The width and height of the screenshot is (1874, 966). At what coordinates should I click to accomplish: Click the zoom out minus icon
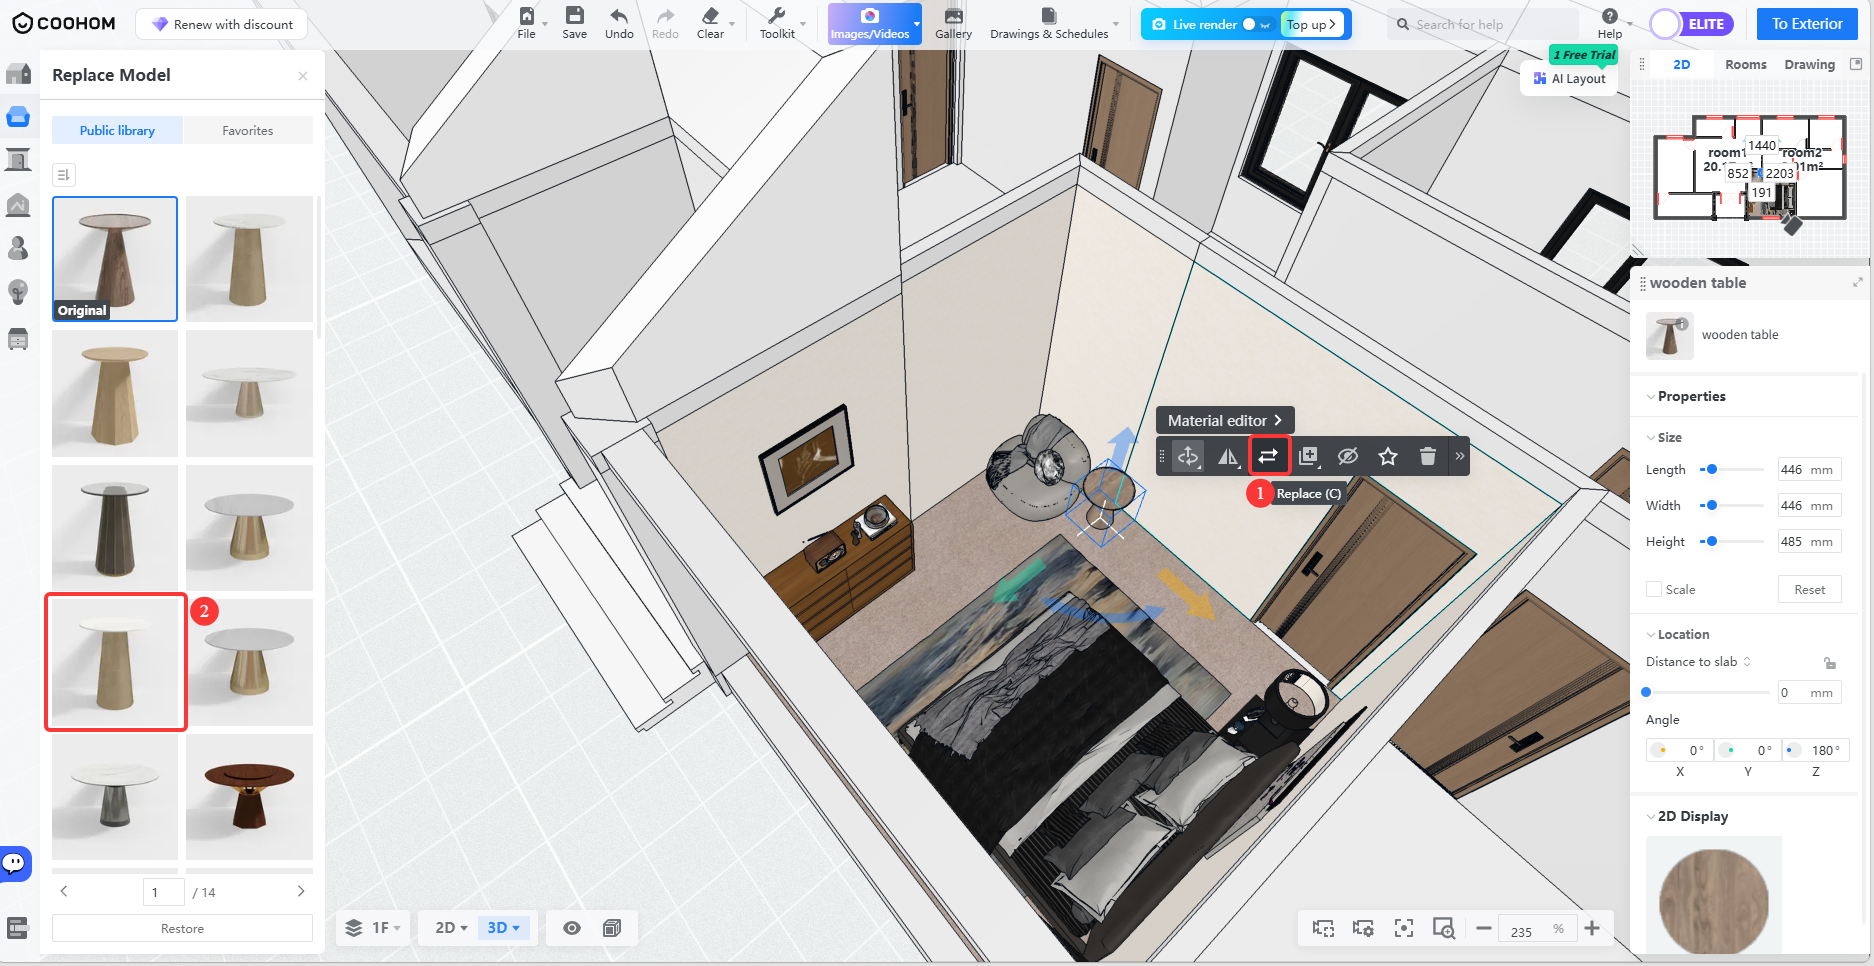point(1484,929)
